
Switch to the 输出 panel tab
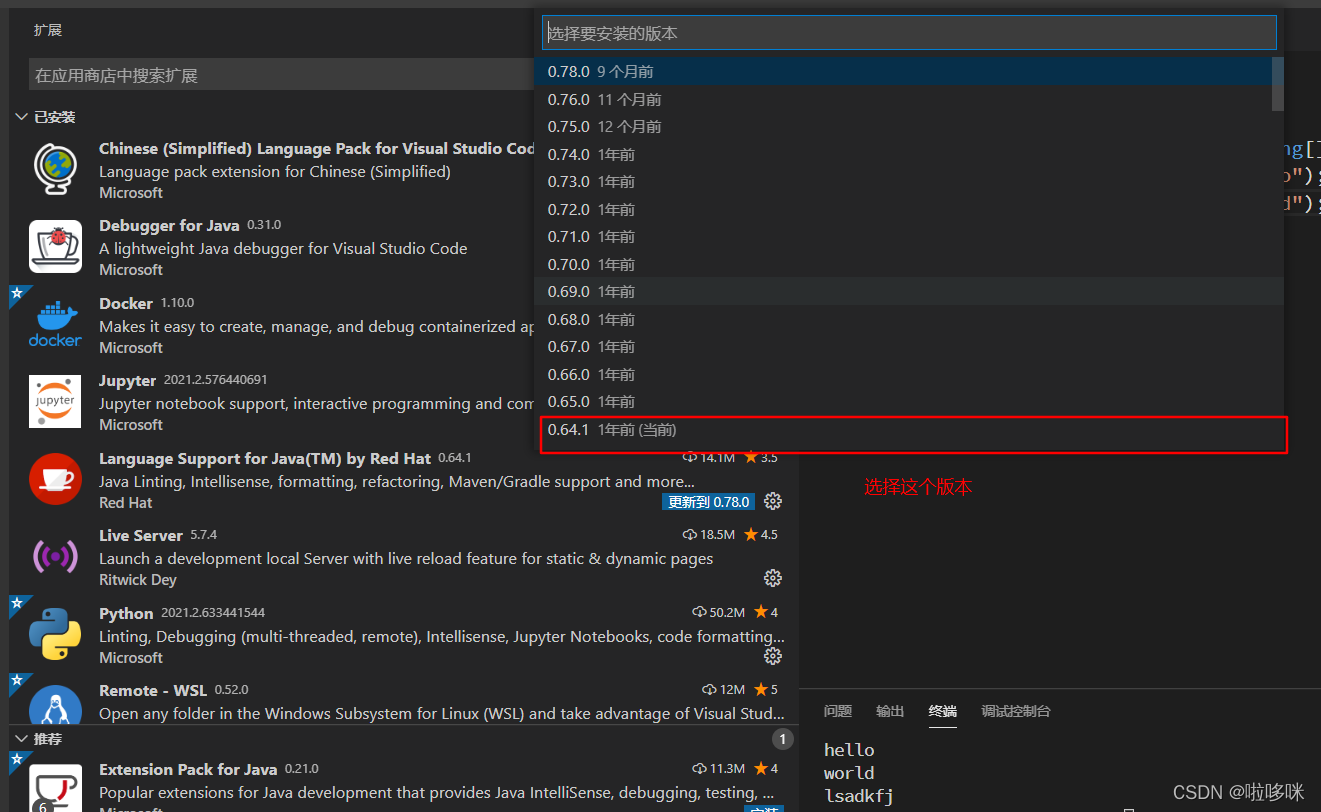890,711
